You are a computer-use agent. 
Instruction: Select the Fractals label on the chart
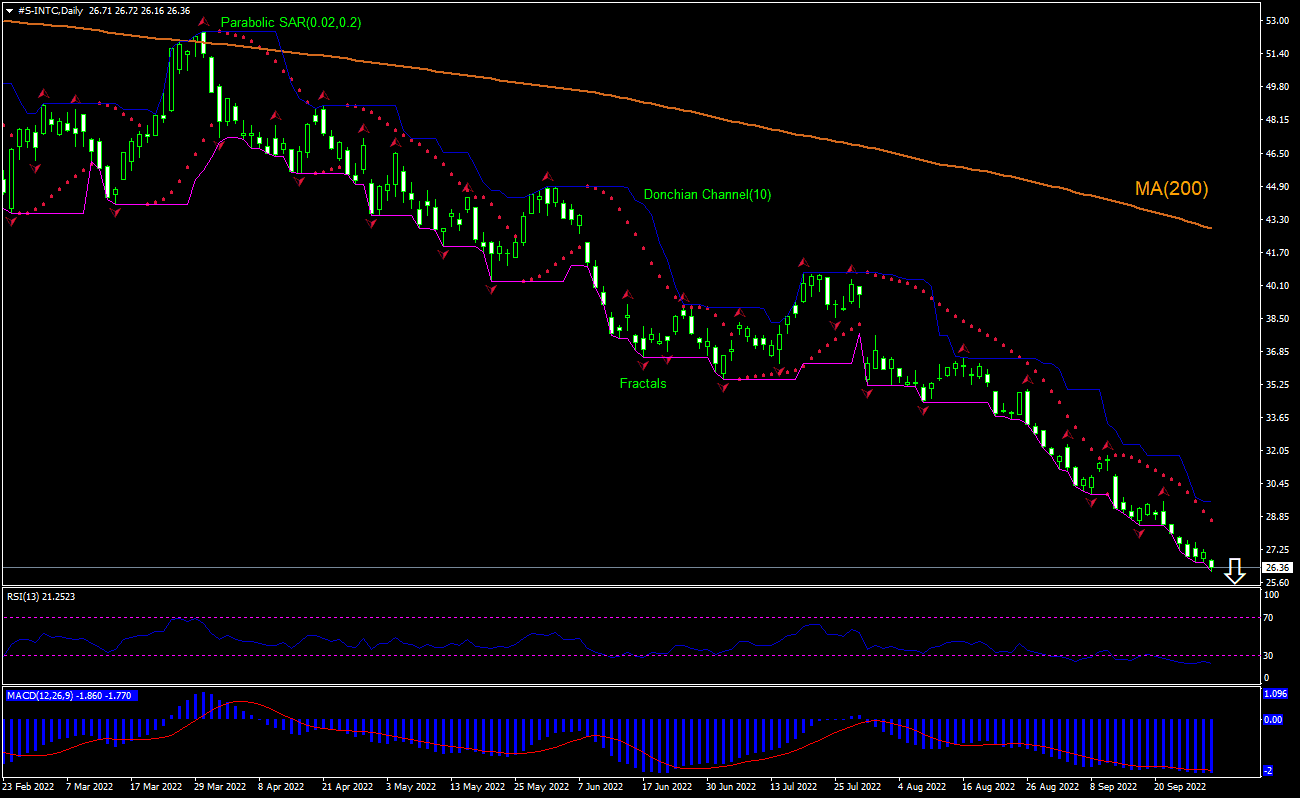(x=642, y=383)
